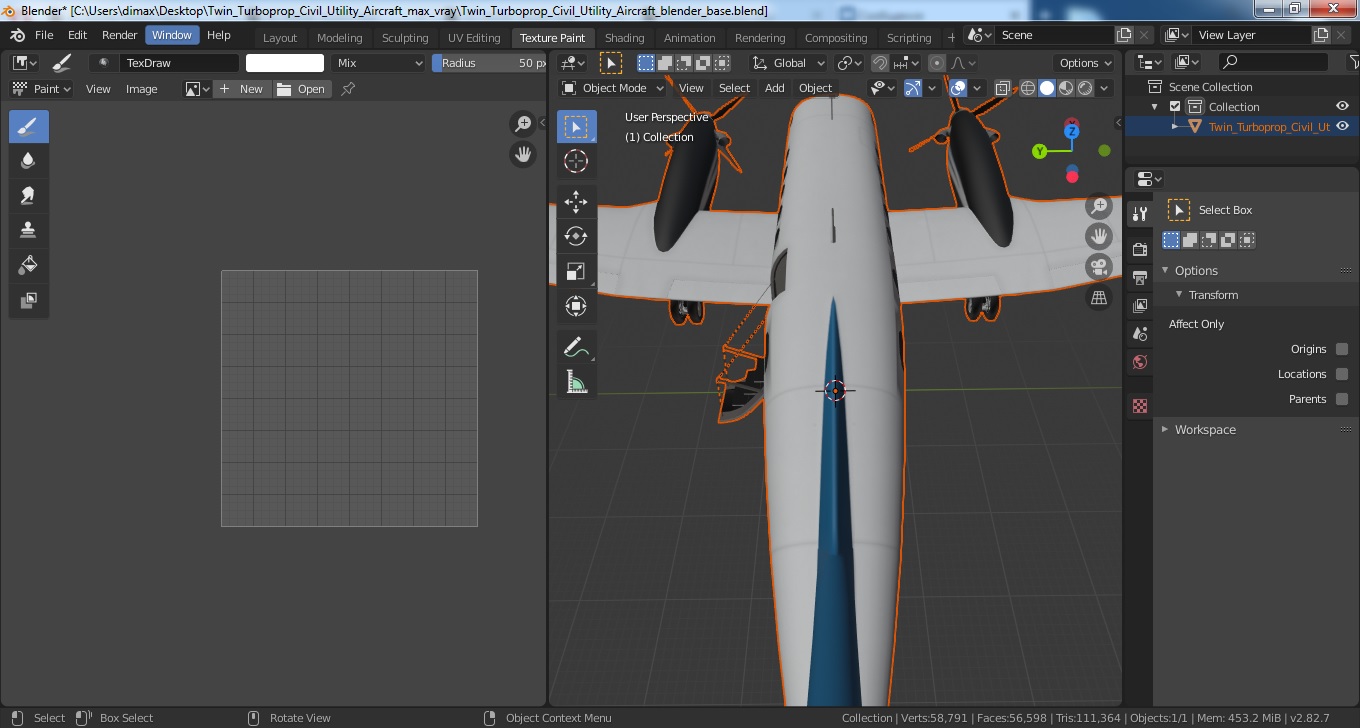Click the image editor pan hand icon
Viewport: 1360px width, 728px height.
point(523,154)
